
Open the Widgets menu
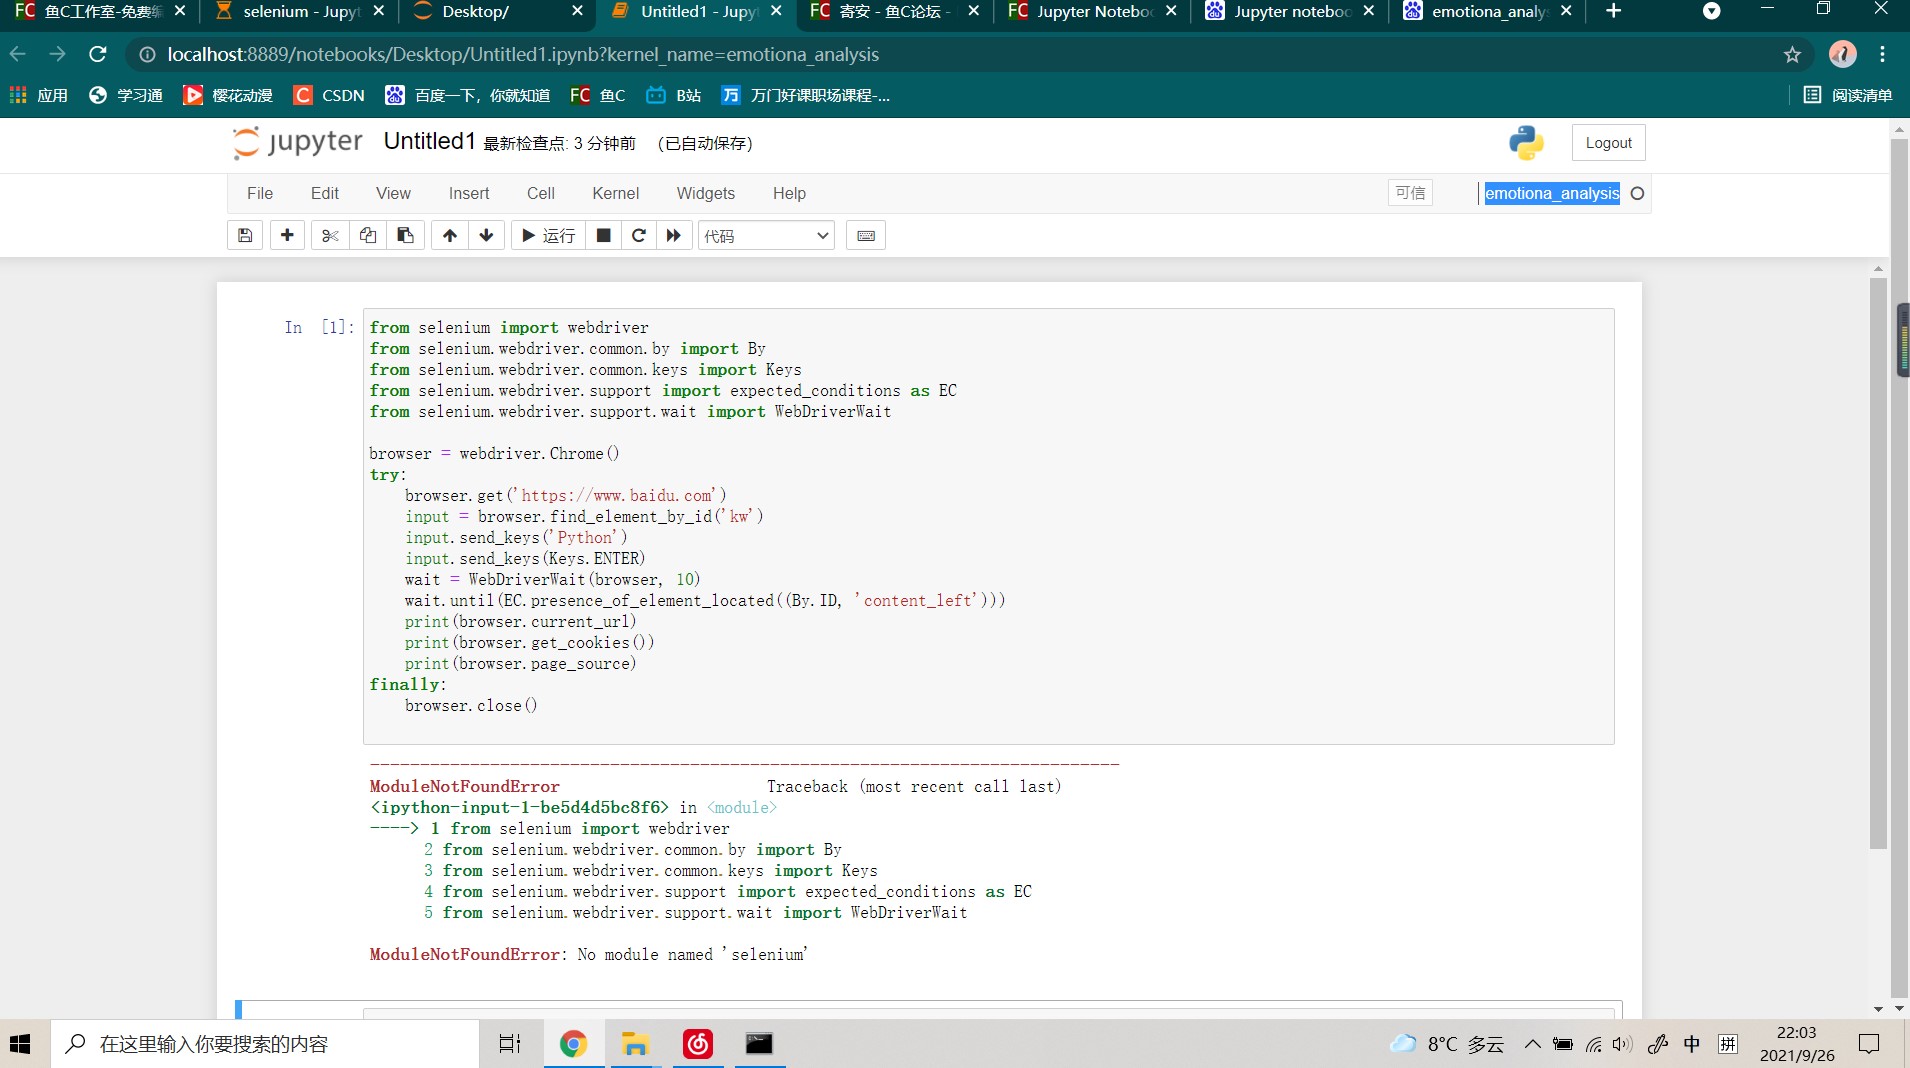pos(705,193)
